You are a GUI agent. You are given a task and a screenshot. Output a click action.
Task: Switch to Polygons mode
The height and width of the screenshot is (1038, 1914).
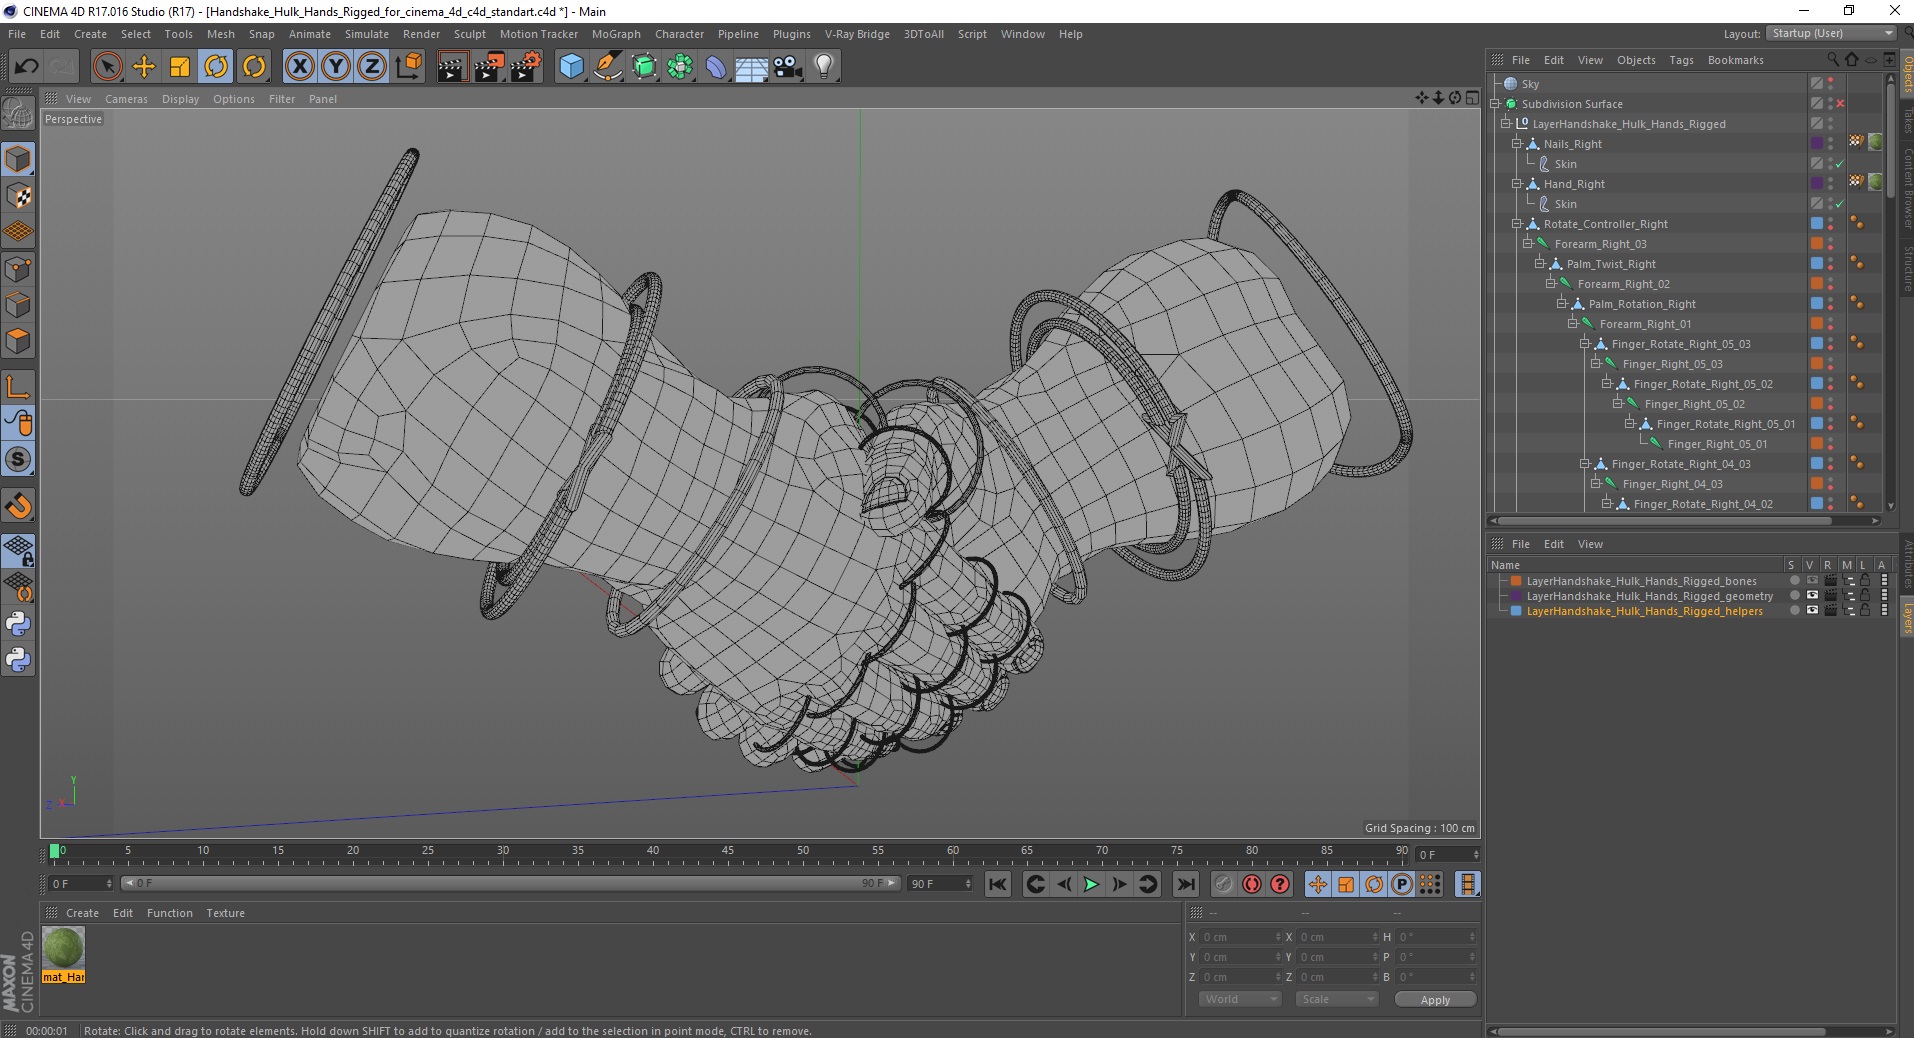click(x=18, y=342)
